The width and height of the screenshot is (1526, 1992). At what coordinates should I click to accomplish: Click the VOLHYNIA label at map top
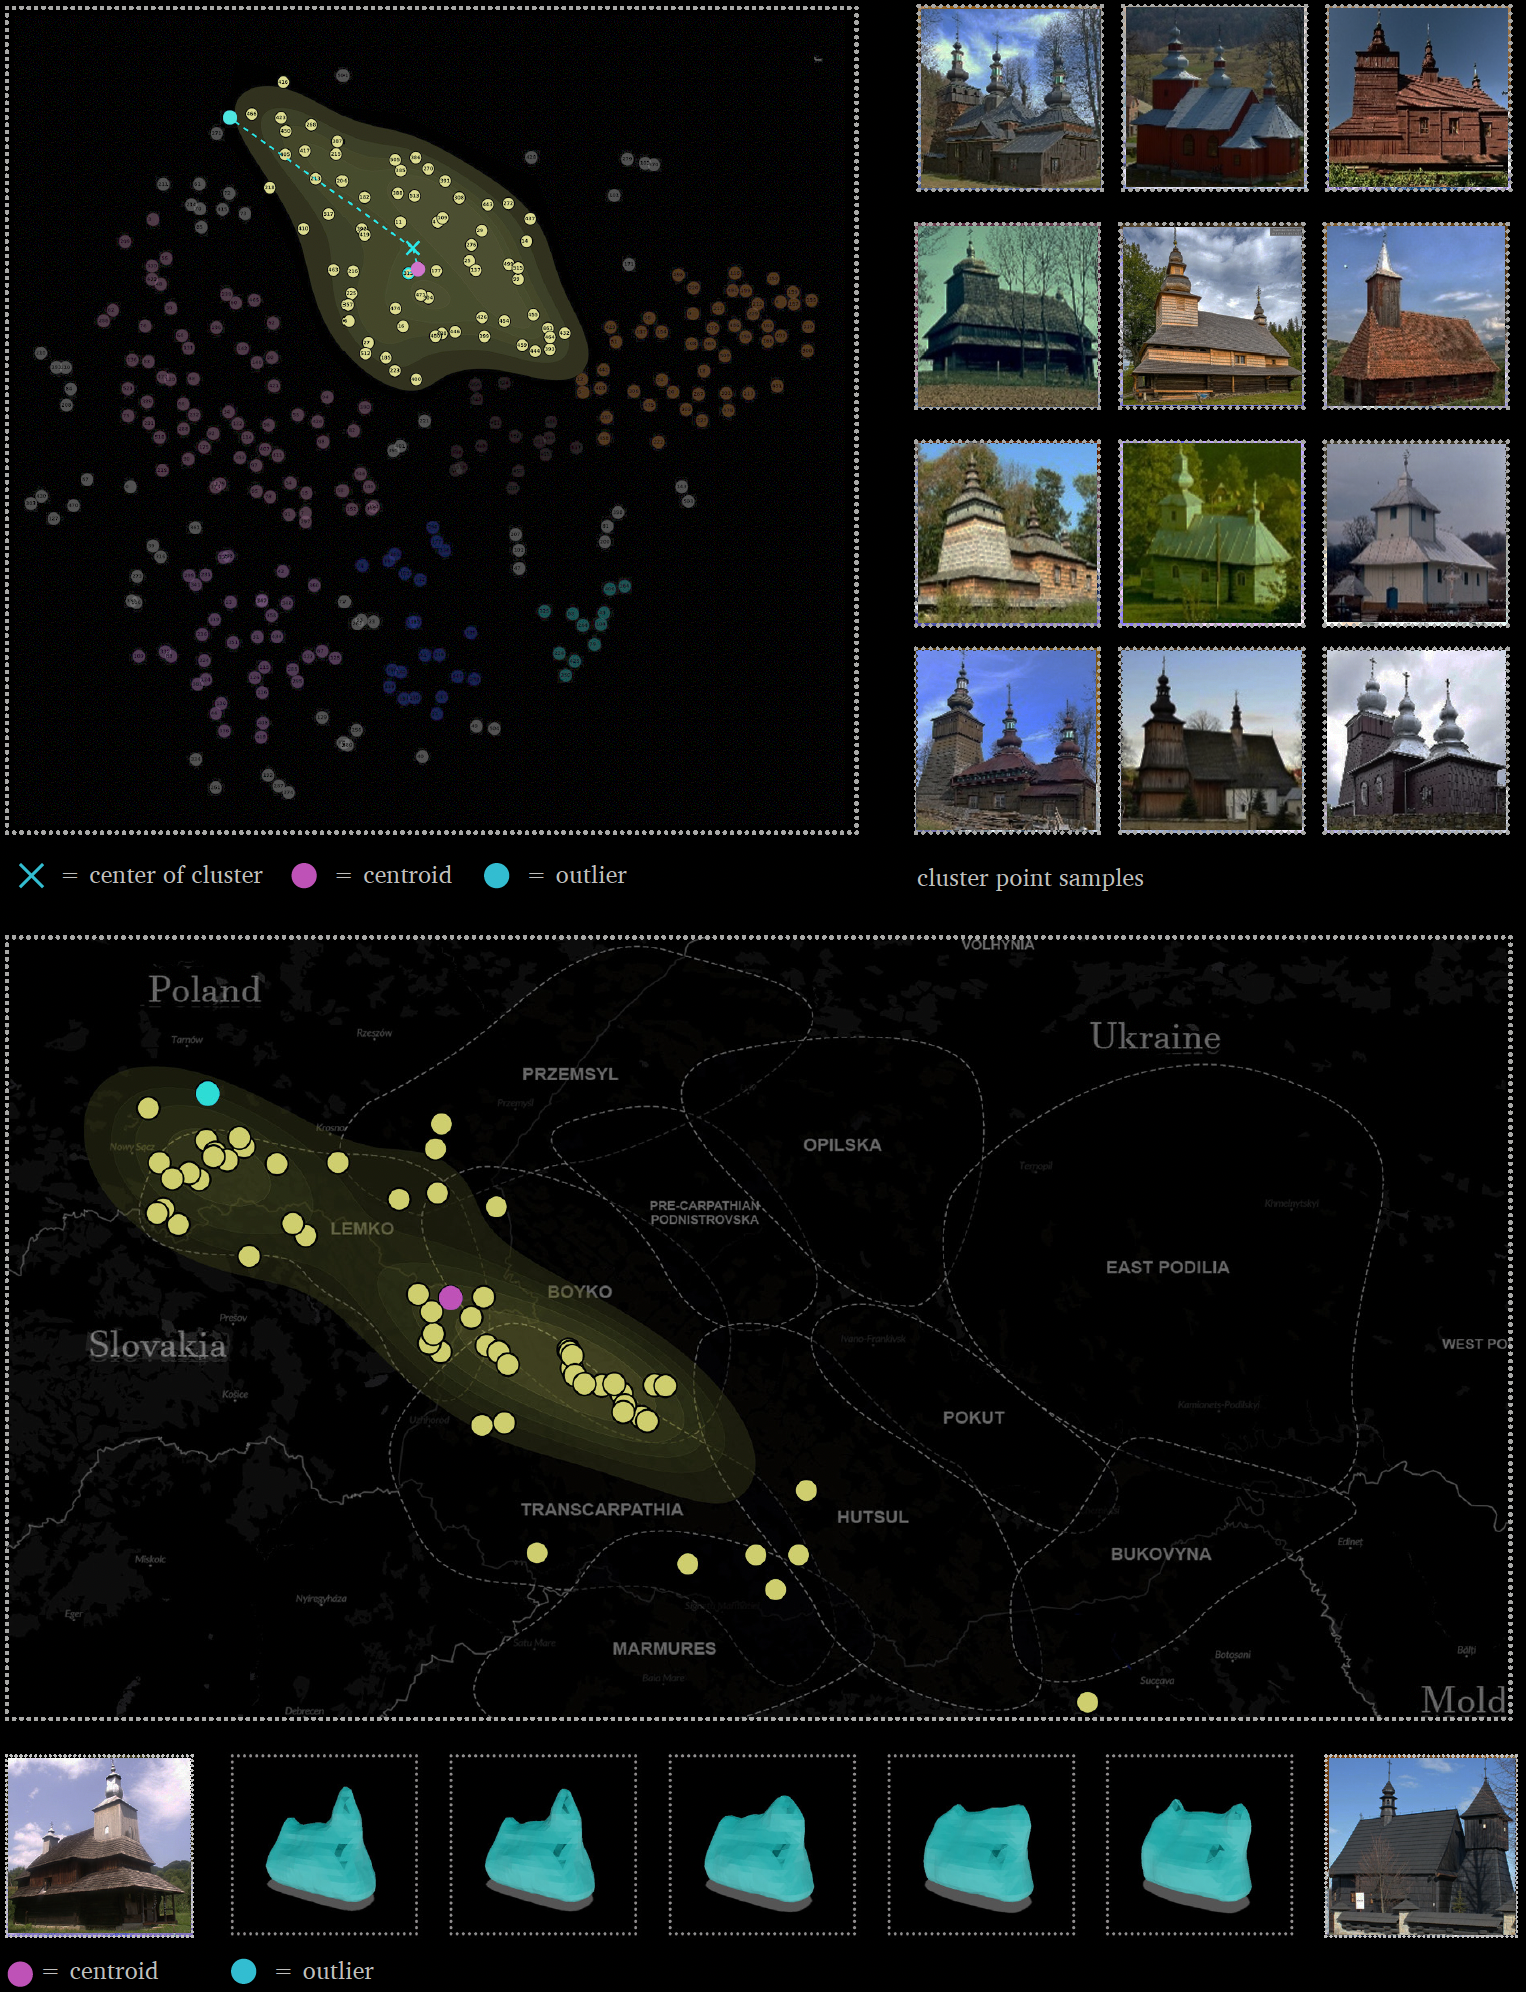pyautogui.click(x=997, y=945)
